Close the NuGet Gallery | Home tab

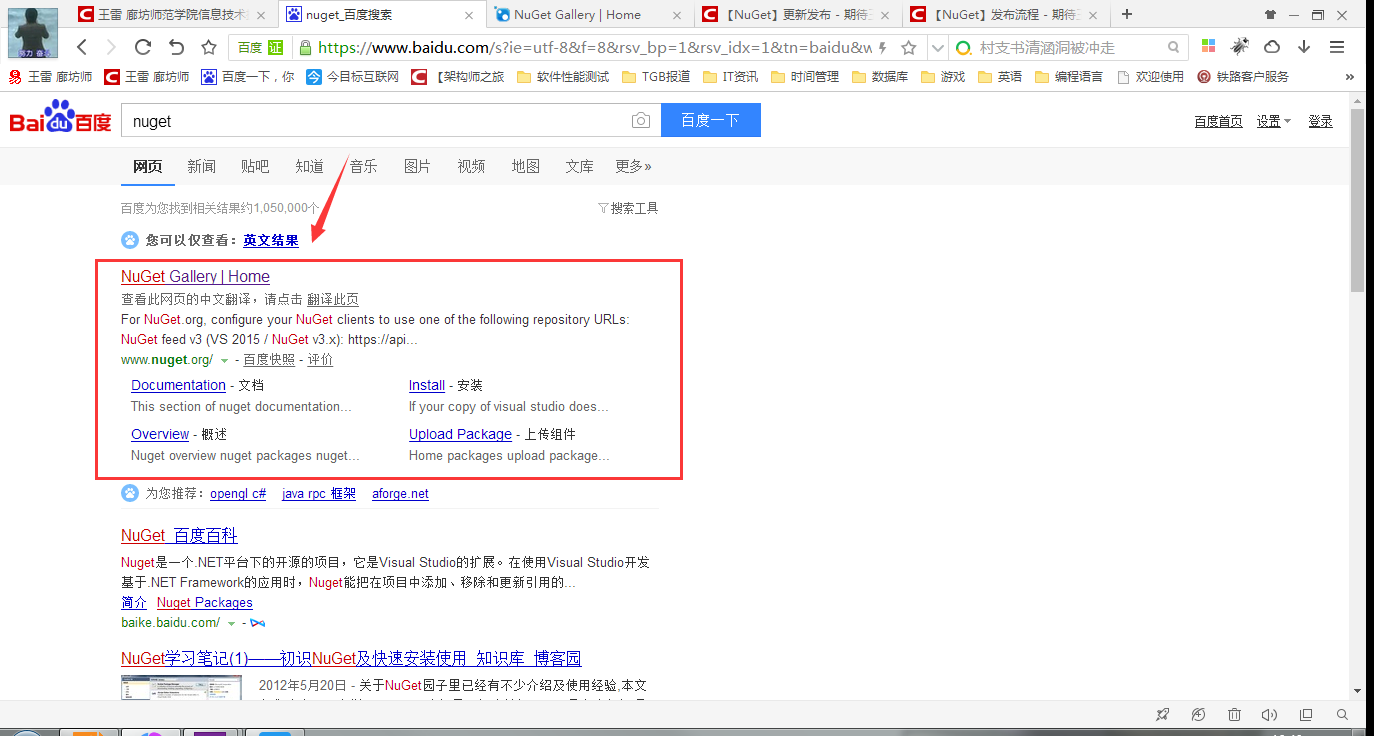[676, 15]
